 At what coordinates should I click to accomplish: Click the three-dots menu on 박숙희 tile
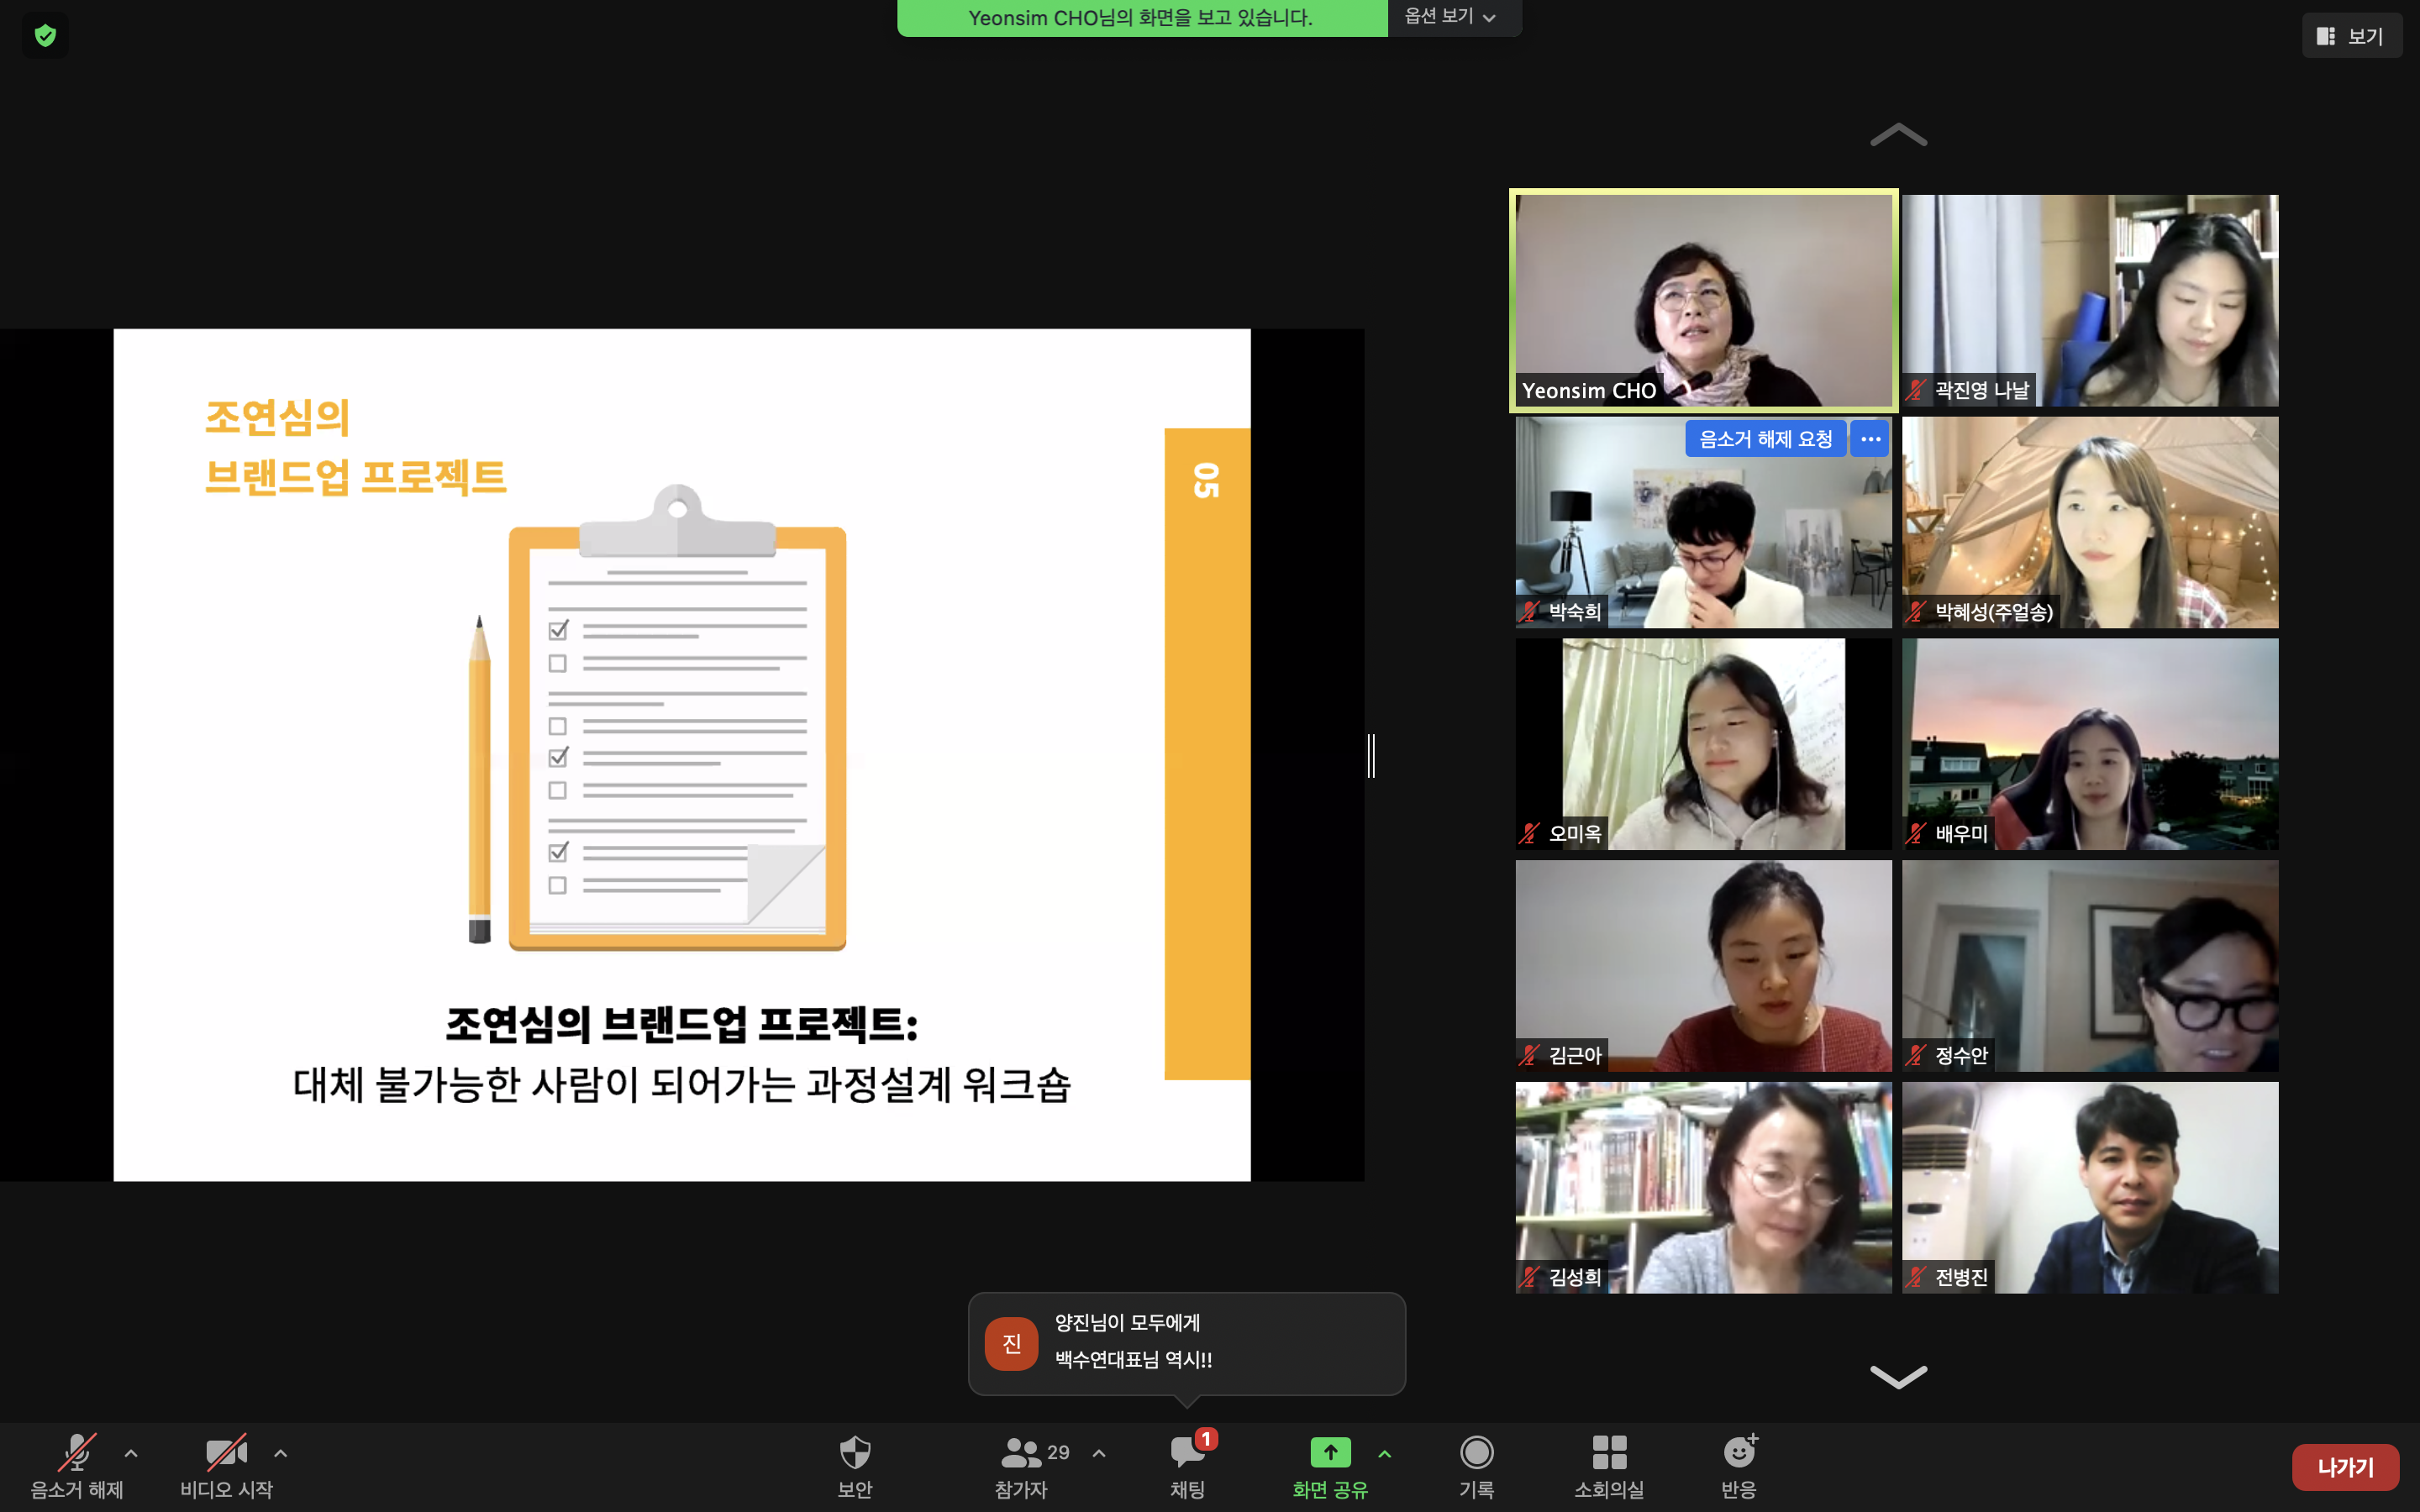click(1870, 439)
